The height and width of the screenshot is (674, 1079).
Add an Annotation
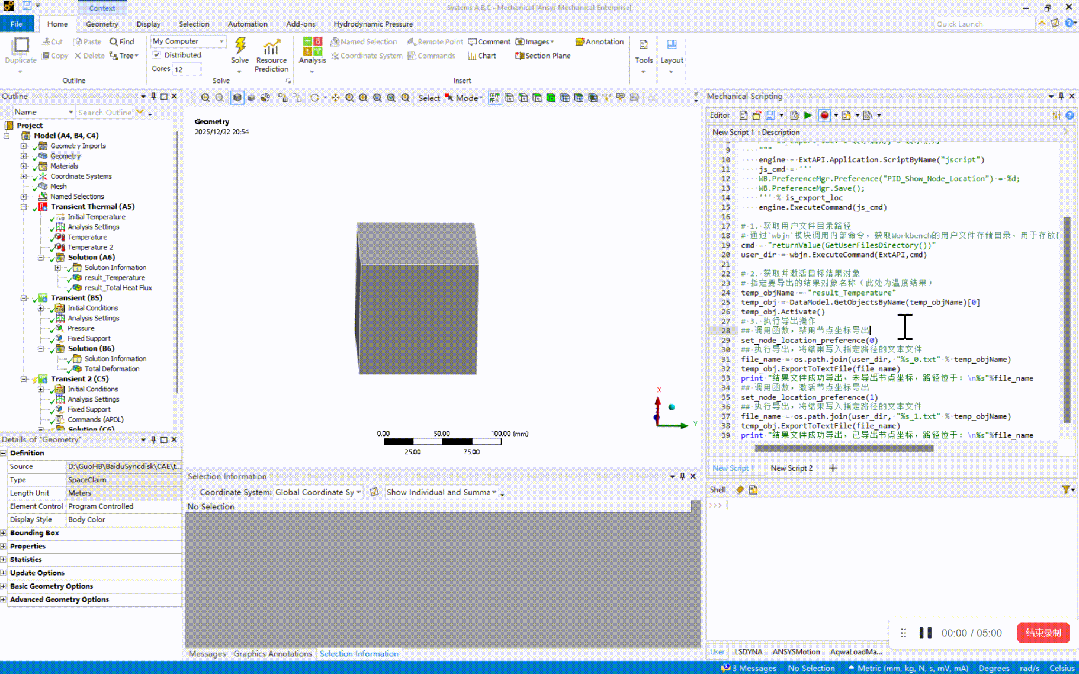[x=599, y=42]
